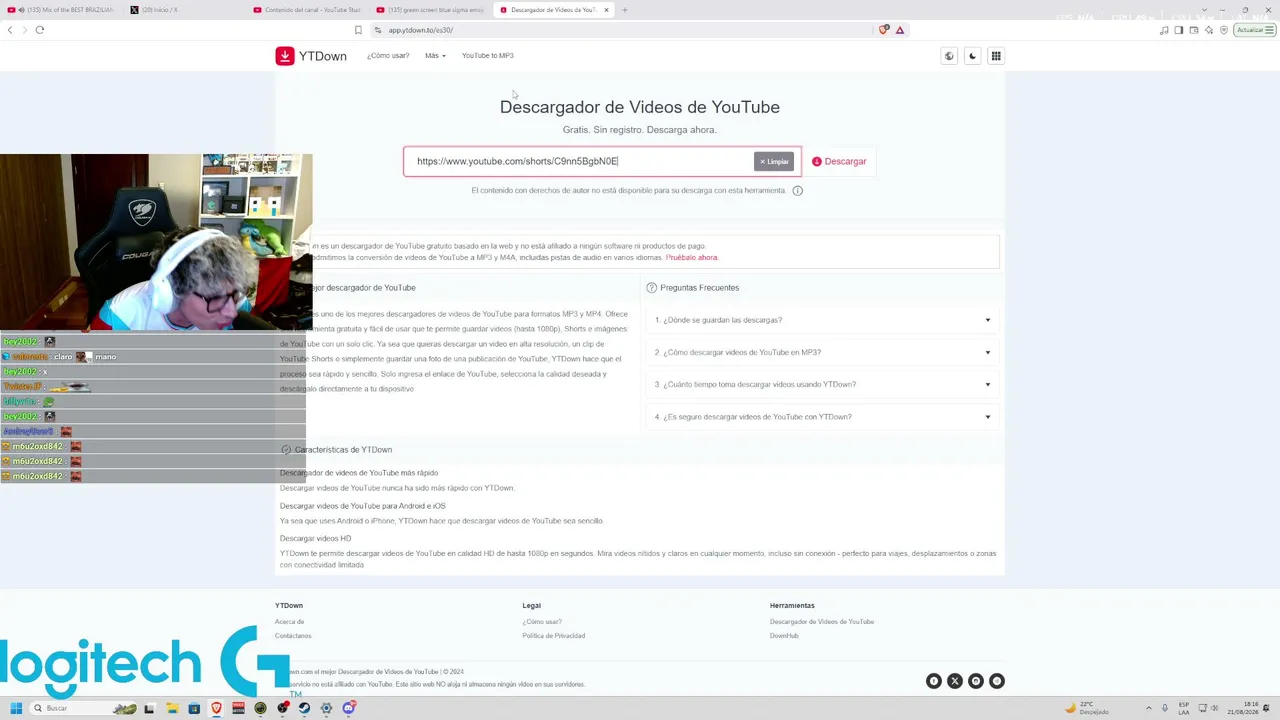Open Brave Shields lion icon

[x=883, y=30]
